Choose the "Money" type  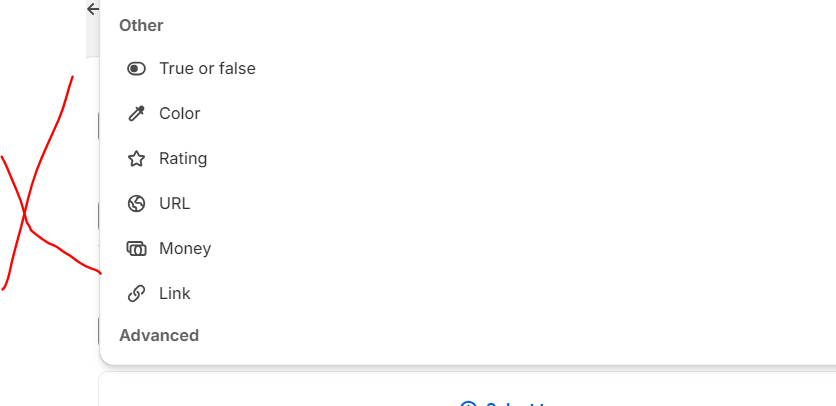click(185, 249)
